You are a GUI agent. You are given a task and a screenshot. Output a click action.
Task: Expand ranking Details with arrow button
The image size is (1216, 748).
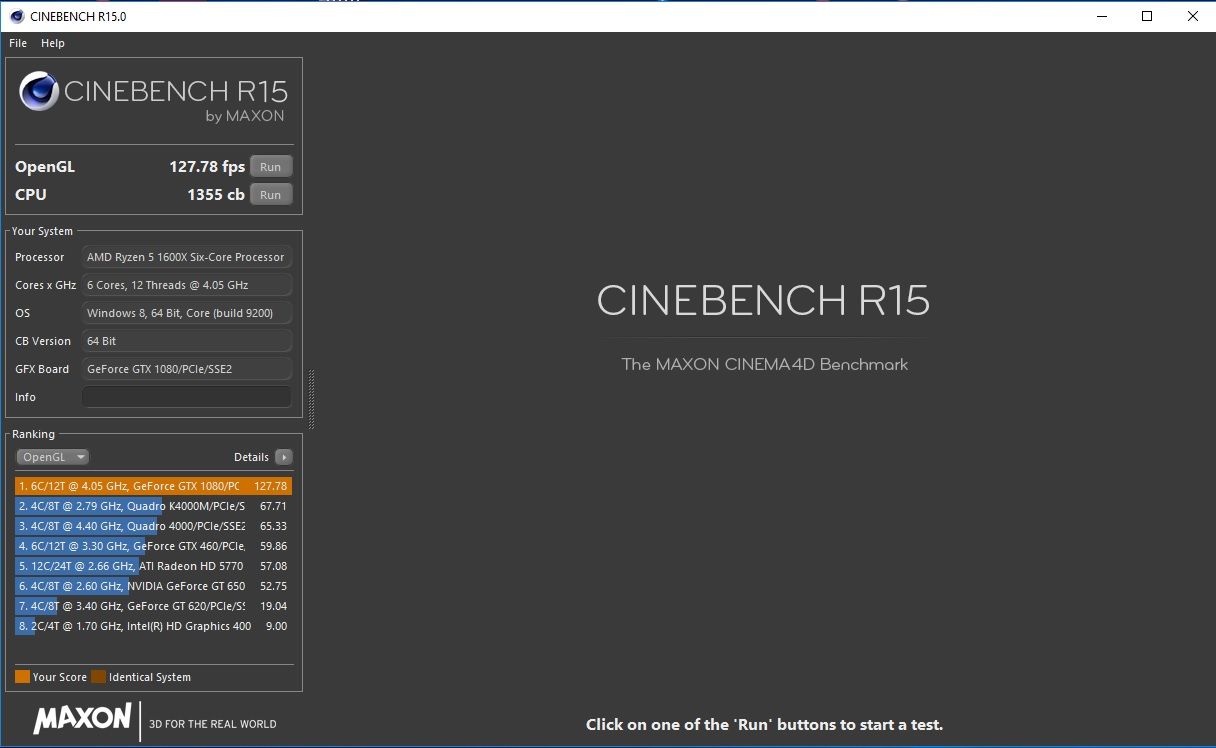(284, 457)
